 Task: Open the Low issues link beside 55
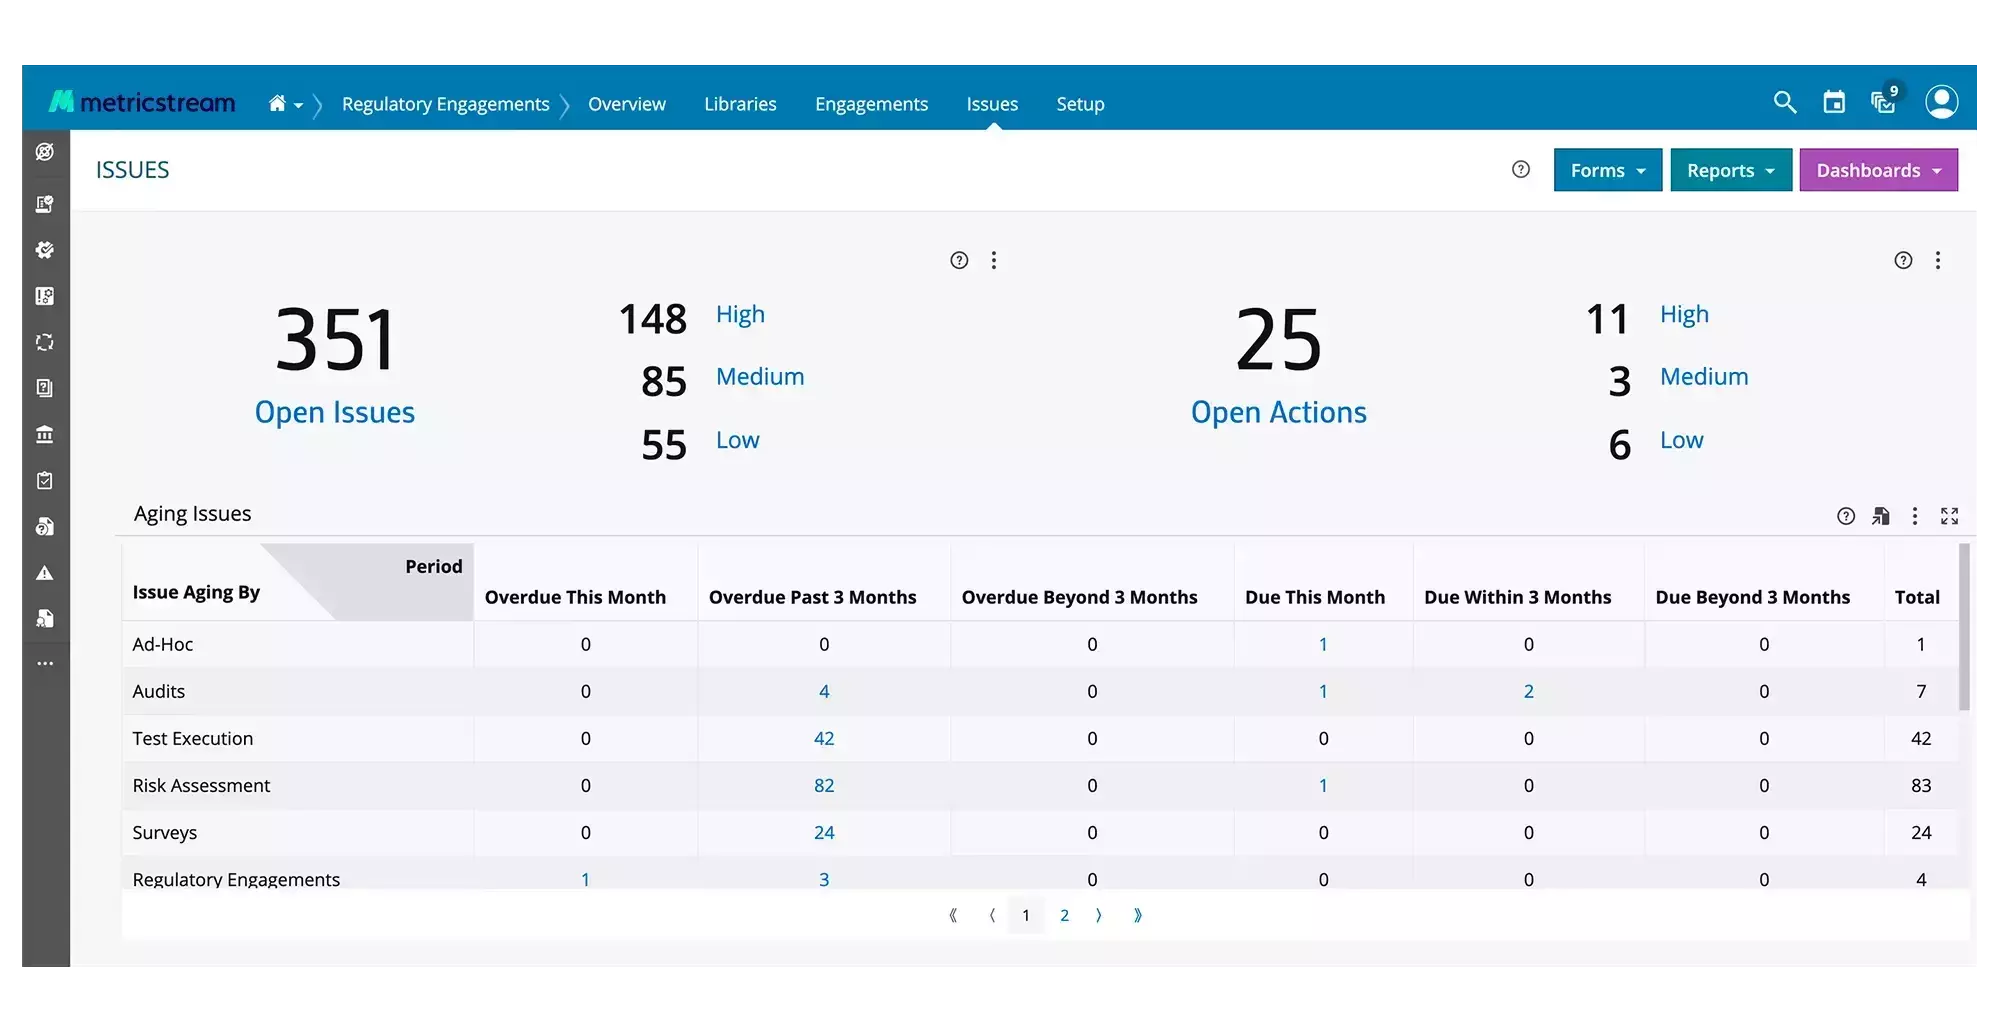(x=738, y=440)
